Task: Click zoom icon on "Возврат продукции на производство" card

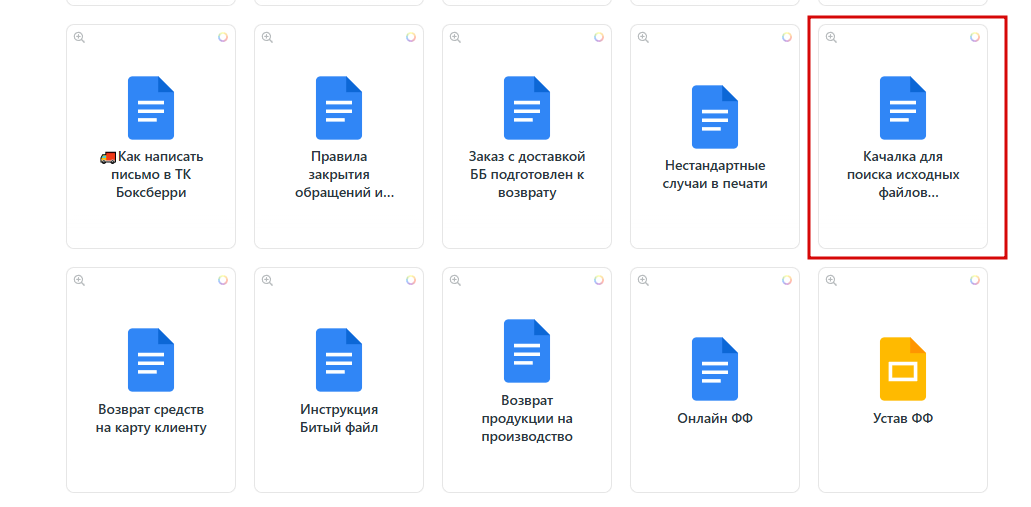Action: [x=455, y=280]
